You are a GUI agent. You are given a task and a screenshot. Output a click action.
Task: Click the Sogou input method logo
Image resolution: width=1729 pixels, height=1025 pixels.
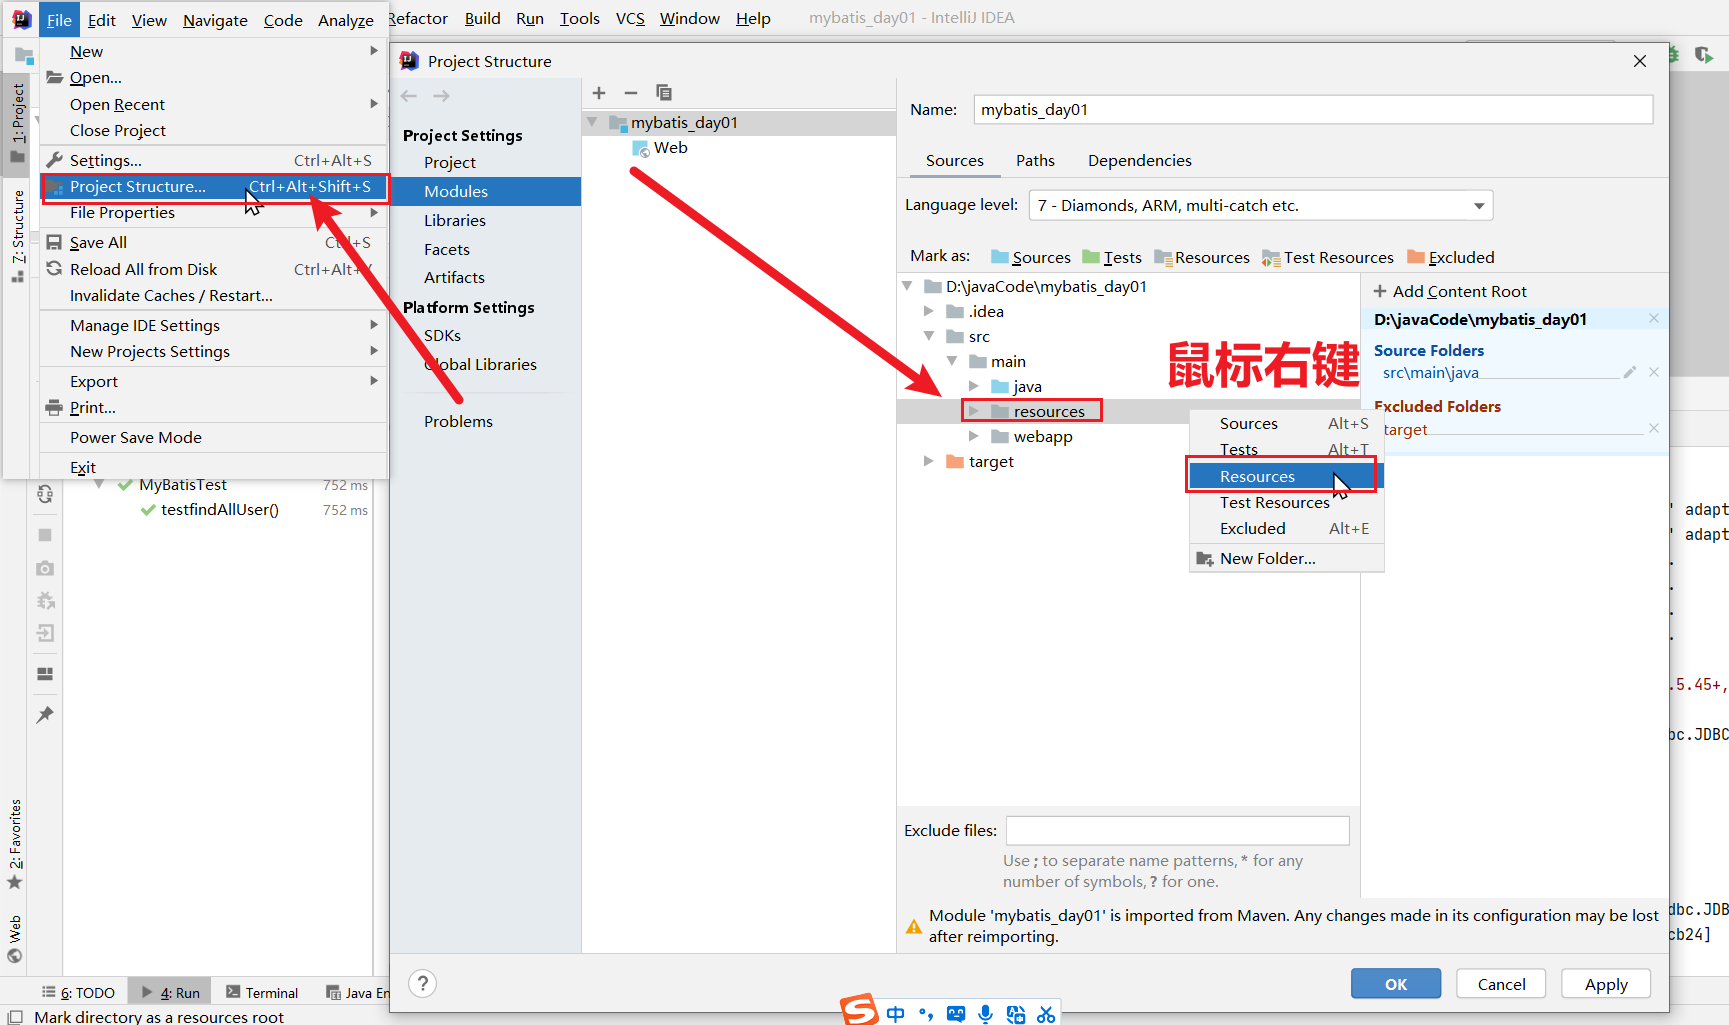click(x=859, y=1010)
